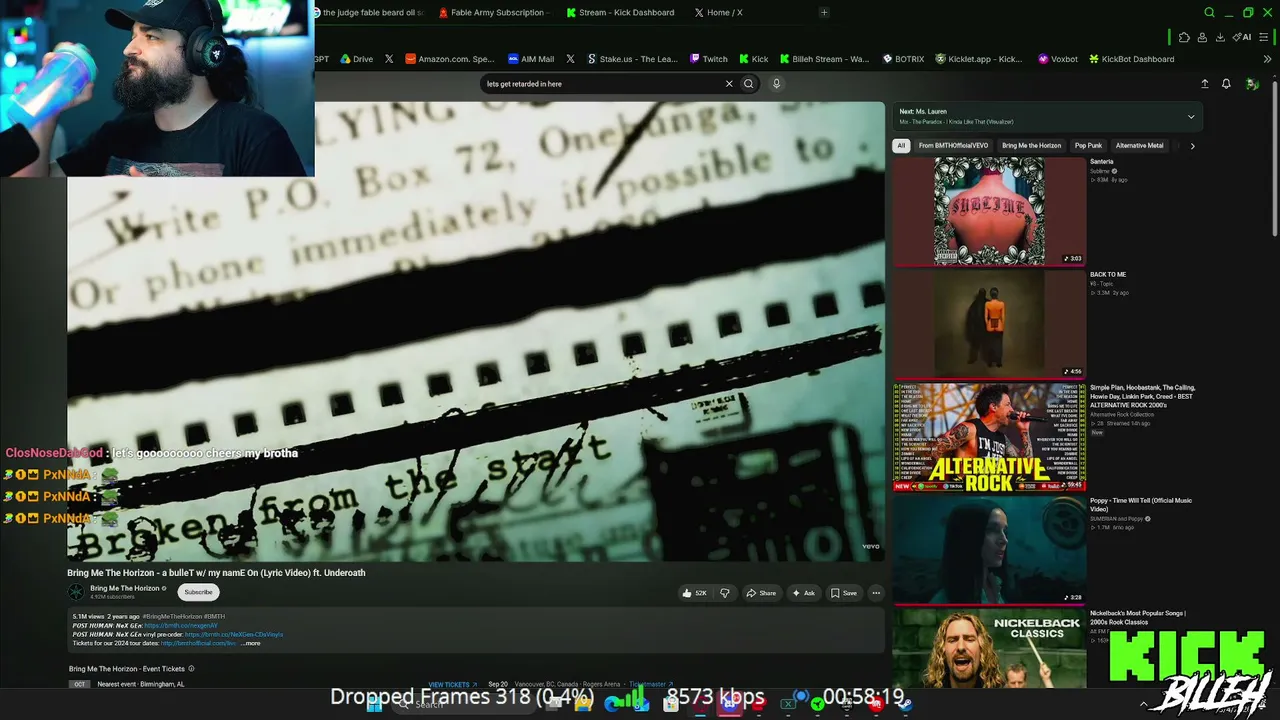
Task: Show more filter chips with right arrow
Action: tap(1192, 146)
